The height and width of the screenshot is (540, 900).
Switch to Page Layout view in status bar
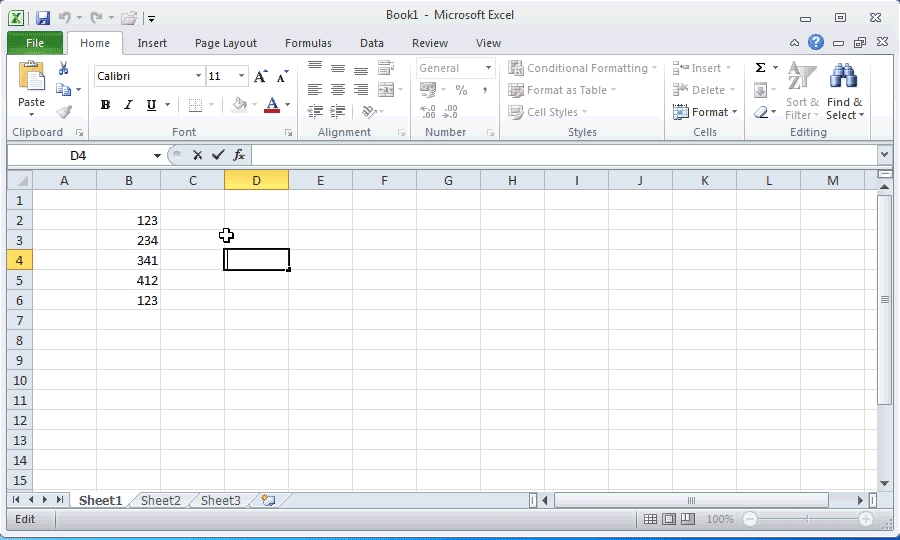pos(669,520)
